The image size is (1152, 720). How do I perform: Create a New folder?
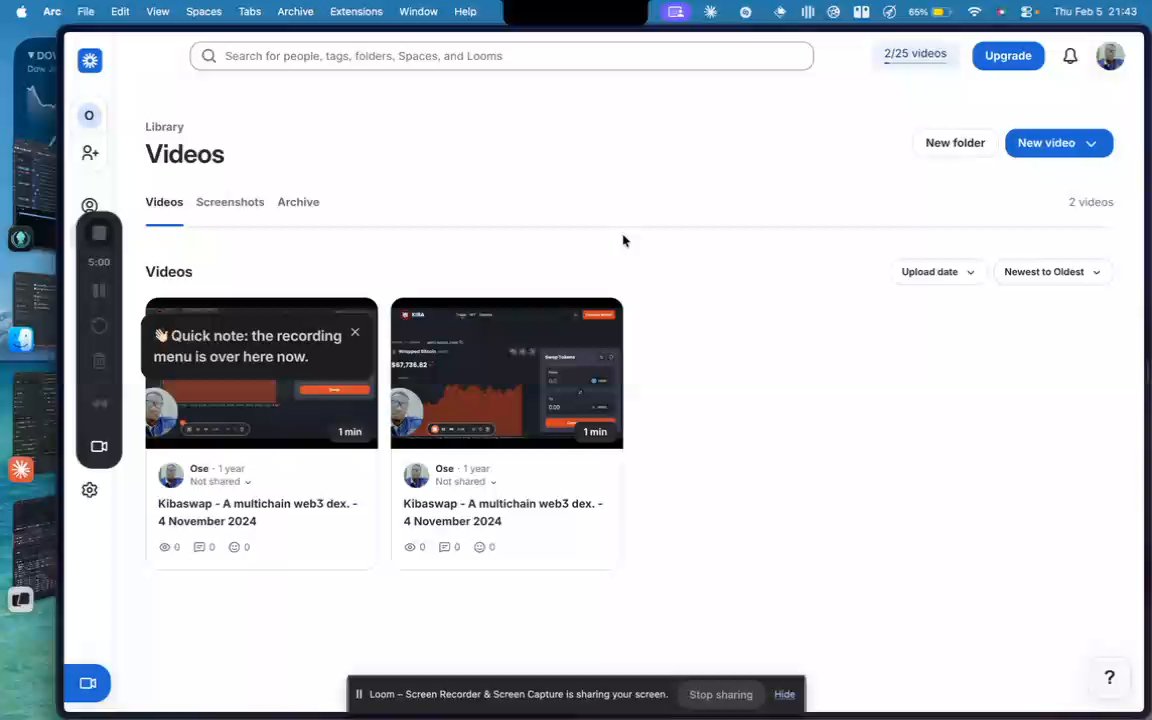(955, 143)
